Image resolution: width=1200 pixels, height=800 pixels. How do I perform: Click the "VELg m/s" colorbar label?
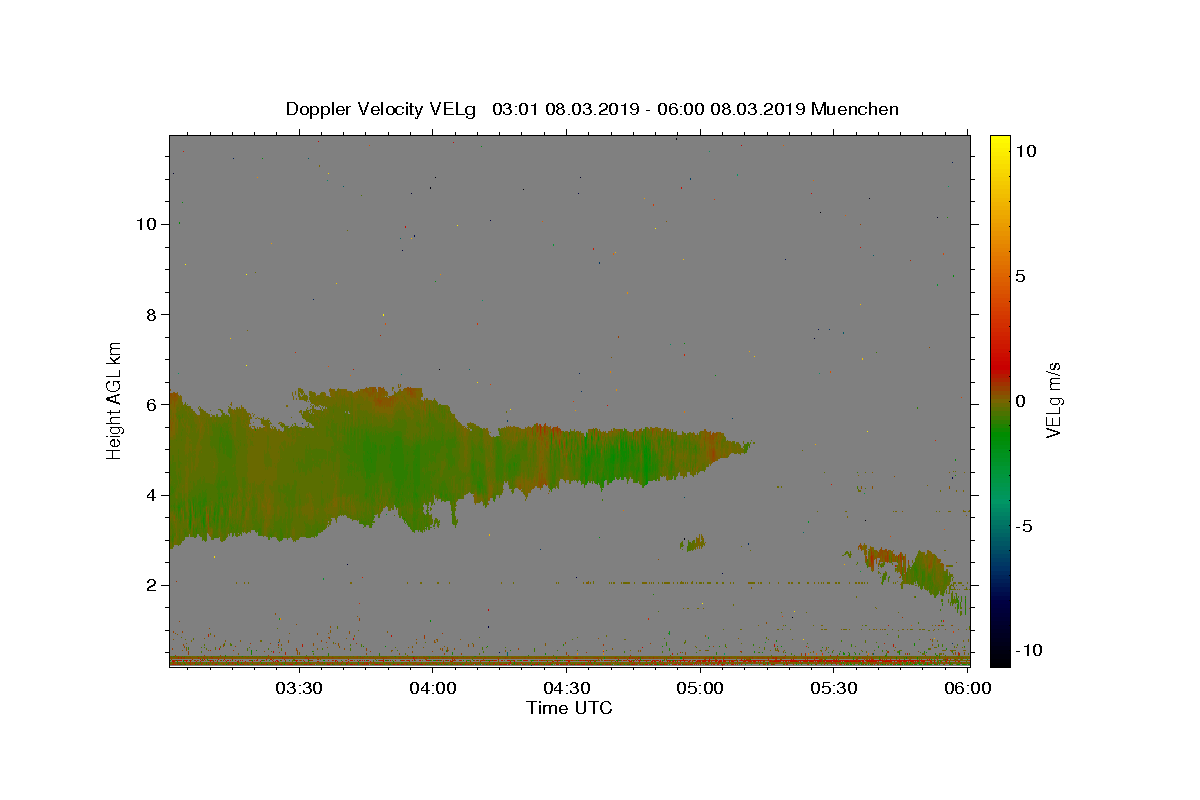tap(1053, 399)
